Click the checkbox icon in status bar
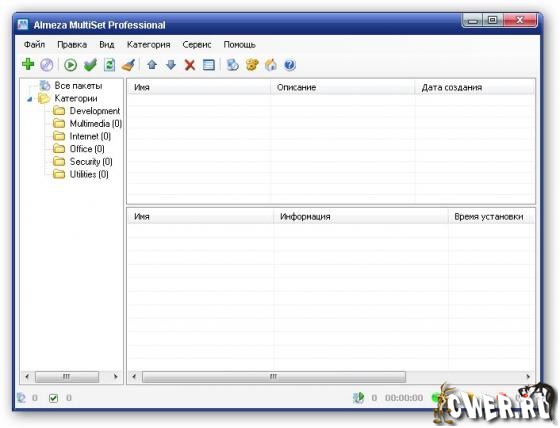Screen dimensions: 560x428 point(53,398)
